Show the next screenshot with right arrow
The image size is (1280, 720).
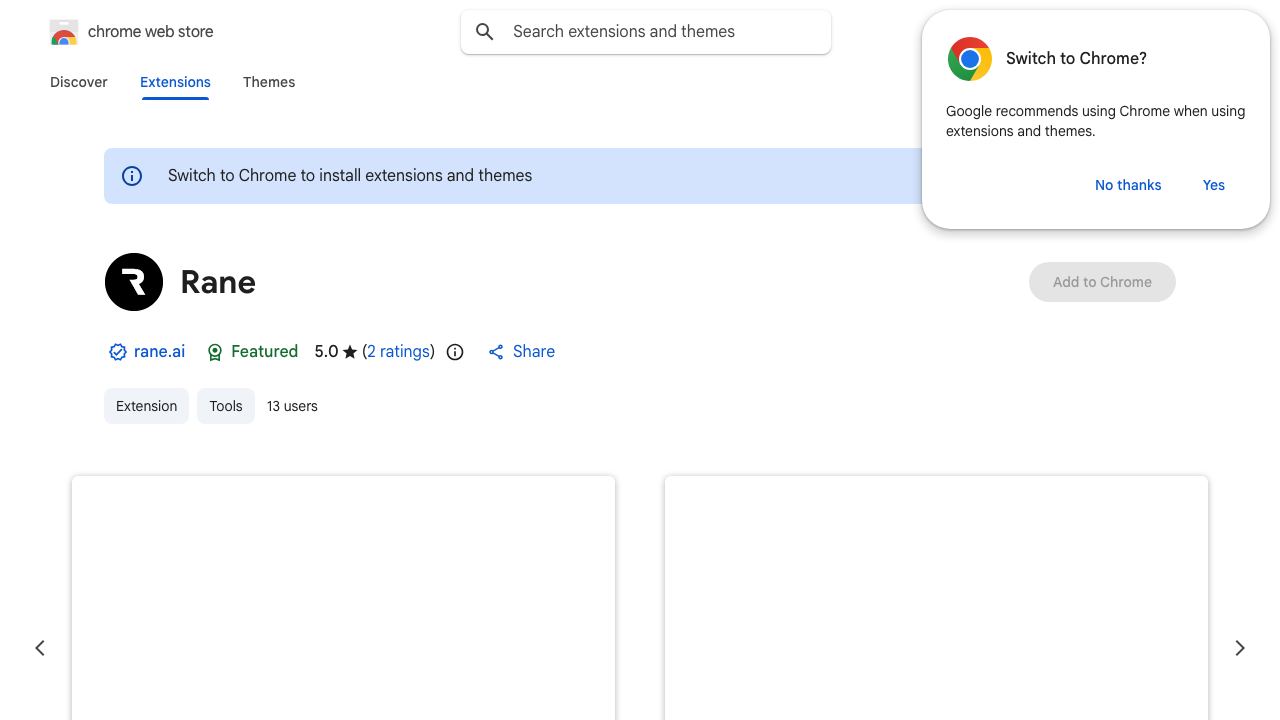[x=1240, y=648]
